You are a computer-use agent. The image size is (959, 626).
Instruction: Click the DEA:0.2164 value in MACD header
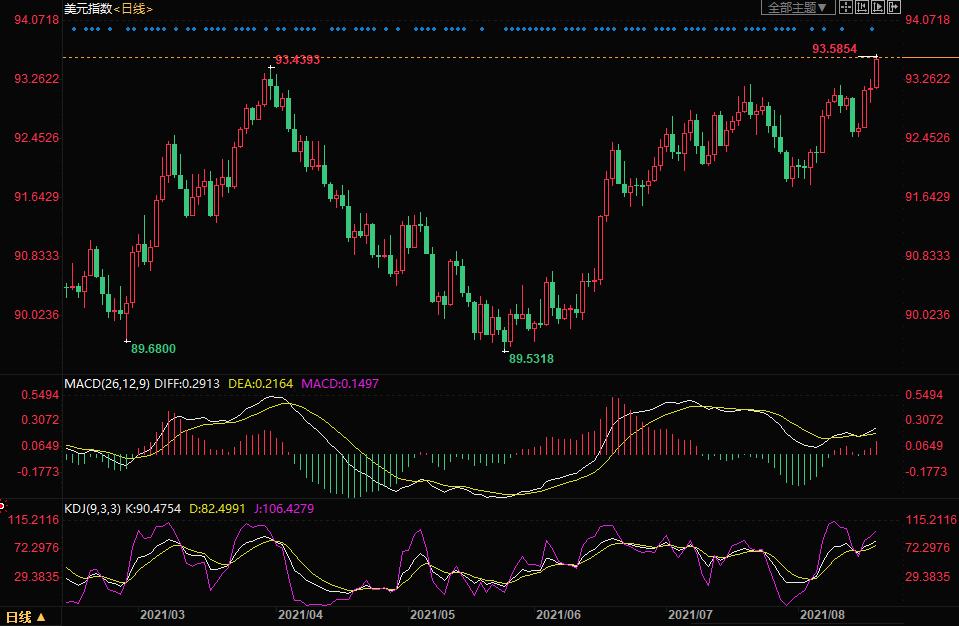coord(255,383)
